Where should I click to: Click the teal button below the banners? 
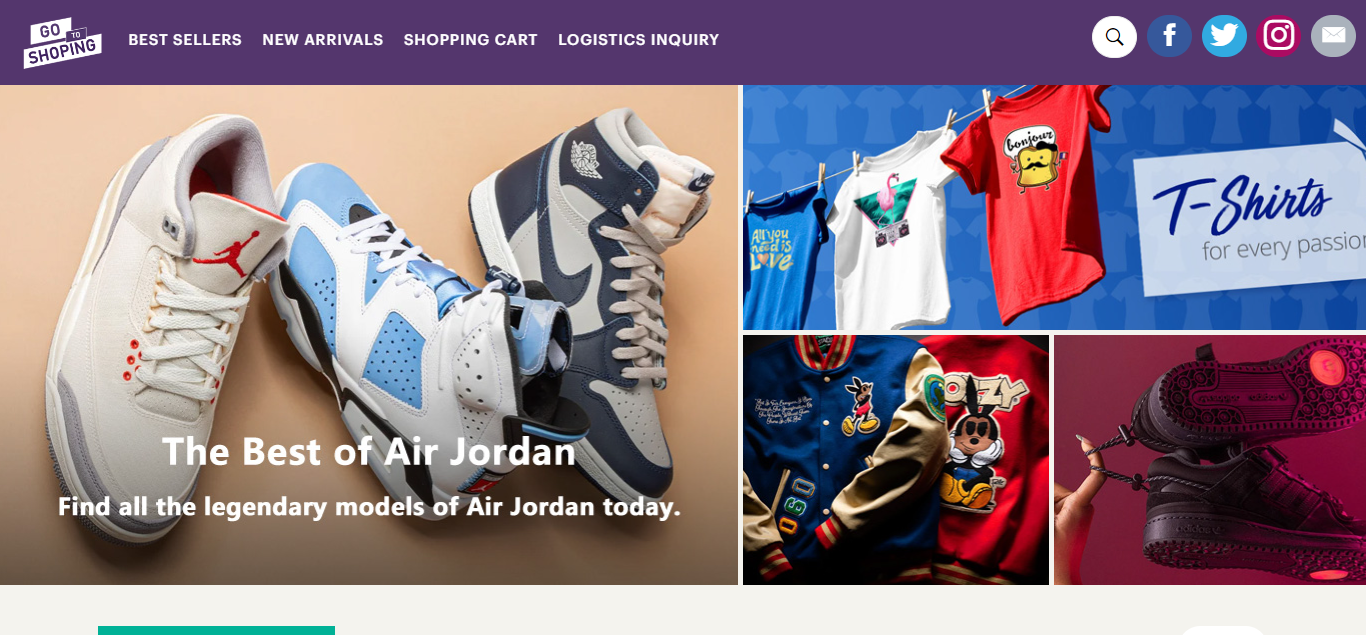click(x=216, y=630)
